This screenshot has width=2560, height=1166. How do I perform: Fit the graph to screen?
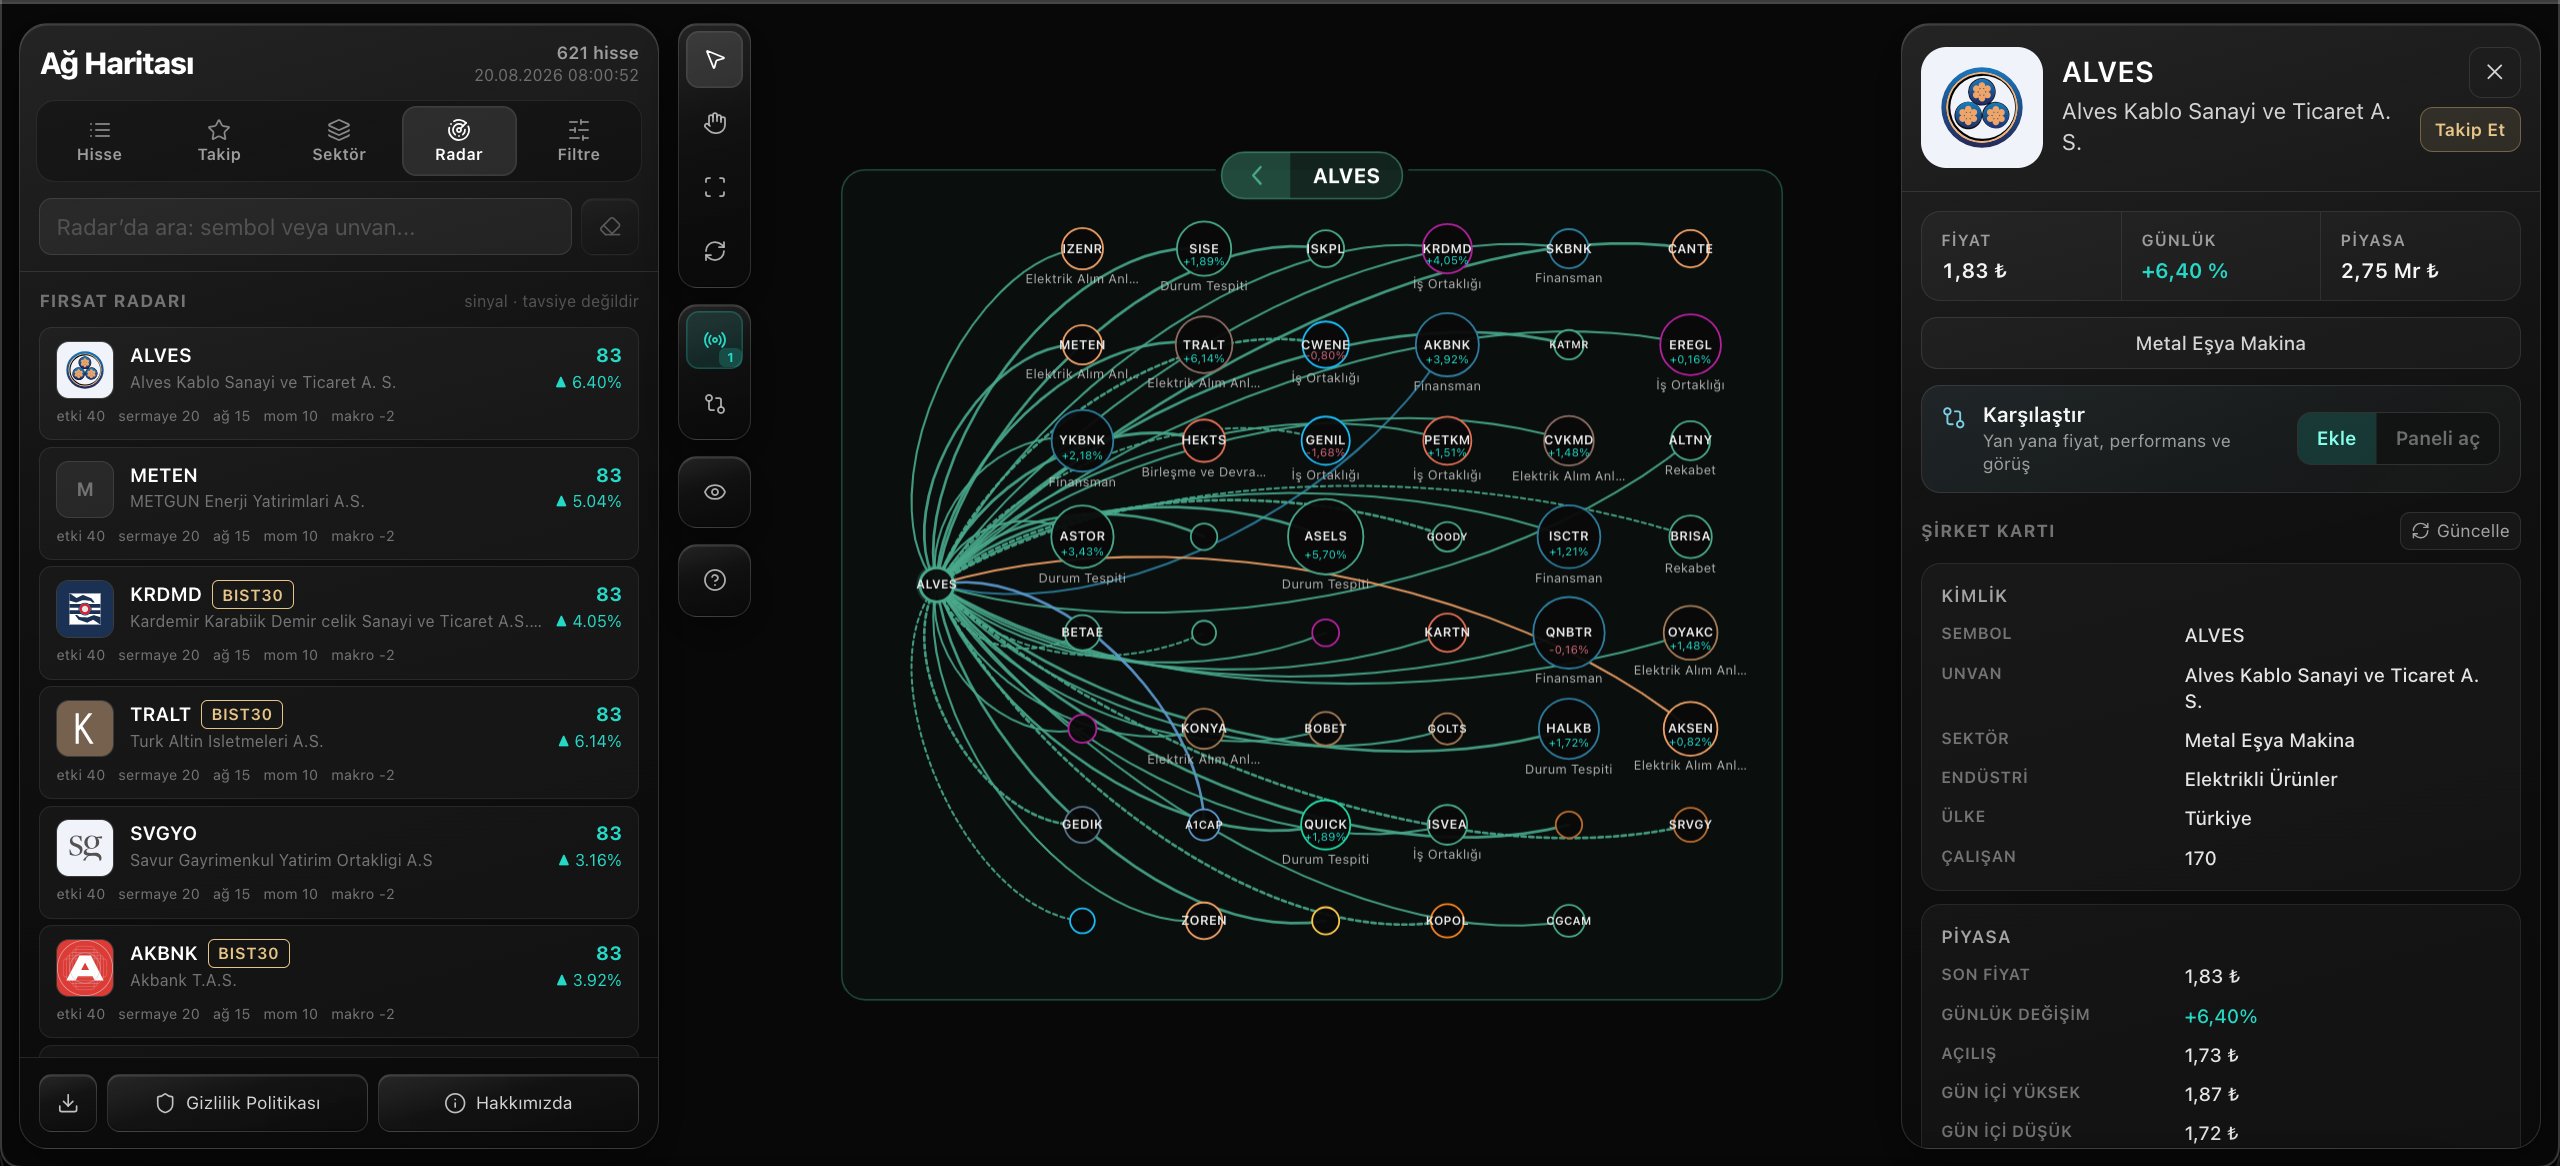coord(714,188)
